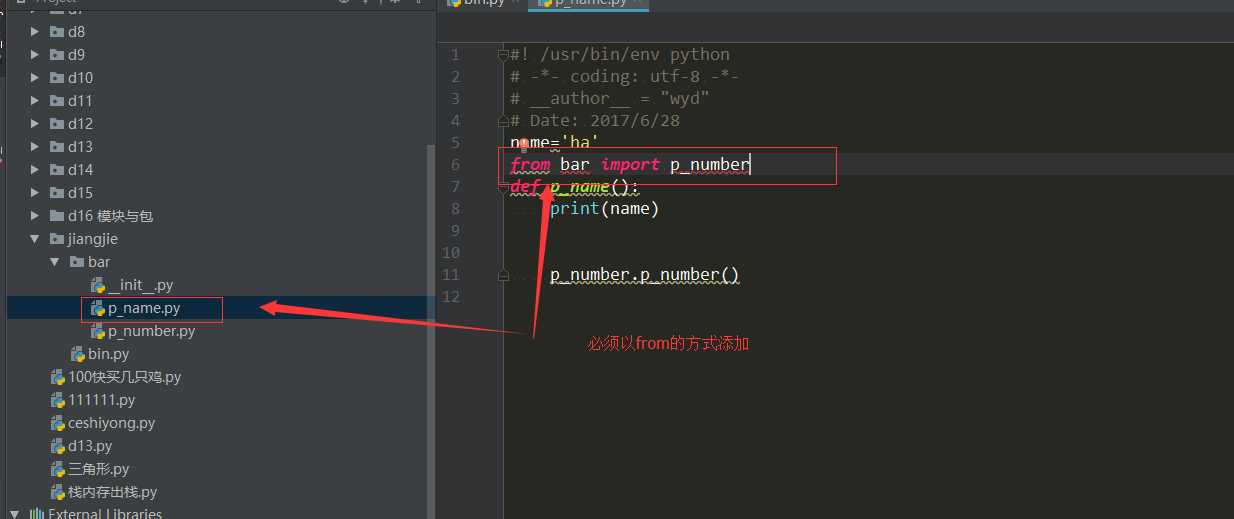
Task: Toggle fold marker at line 11
Action: click(x=504, y=274)
